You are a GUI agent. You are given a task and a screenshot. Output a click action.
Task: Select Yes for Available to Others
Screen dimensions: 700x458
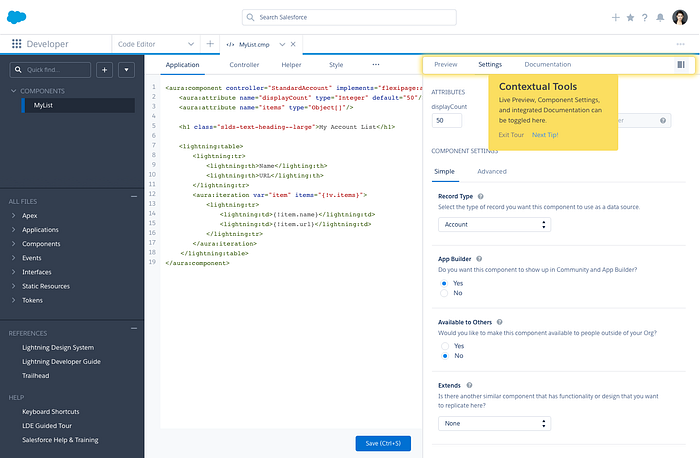pos(445,345)
